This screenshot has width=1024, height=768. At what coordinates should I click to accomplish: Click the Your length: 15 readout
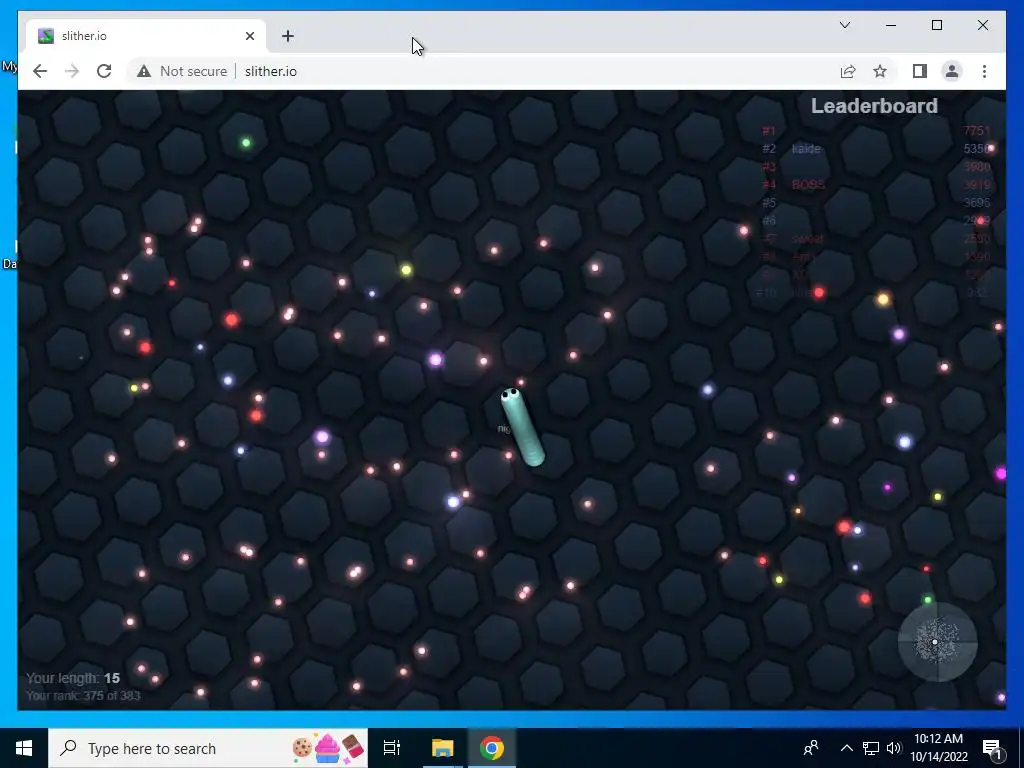[72, 679]
